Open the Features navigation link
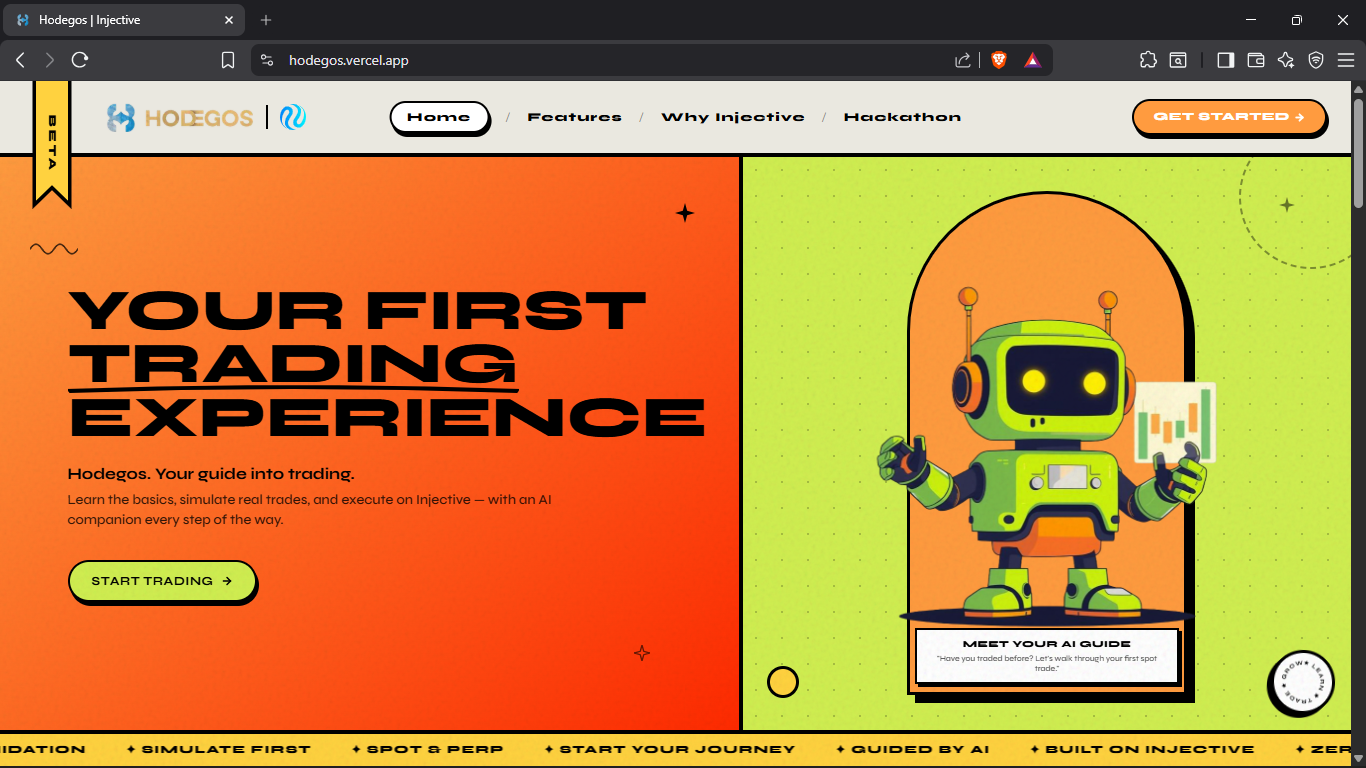The image size is (1366, 768). (575, 117)
